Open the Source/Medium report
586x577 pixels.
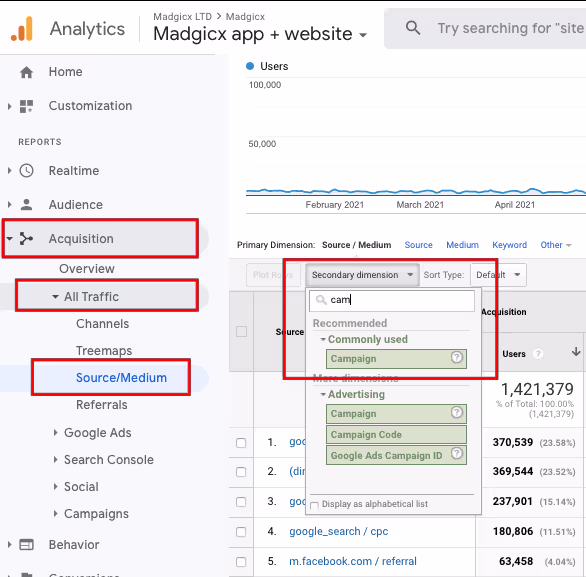point(121,378)
